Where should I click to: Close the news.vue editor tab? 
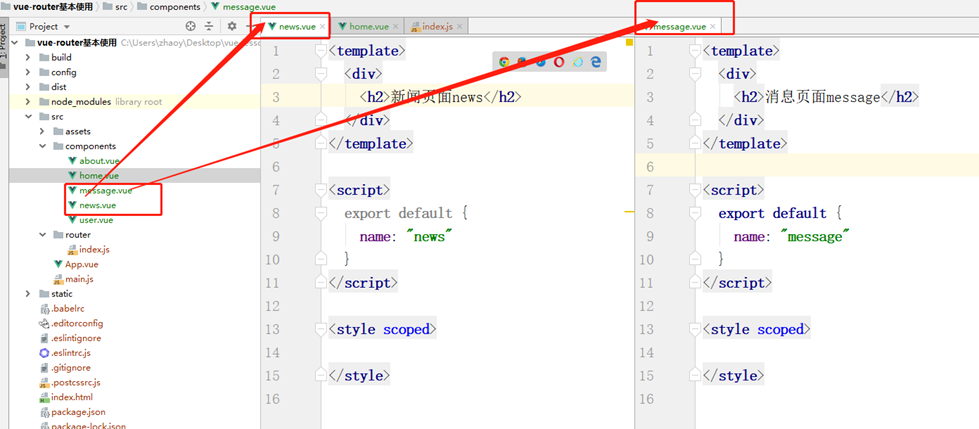click(322, 27)
